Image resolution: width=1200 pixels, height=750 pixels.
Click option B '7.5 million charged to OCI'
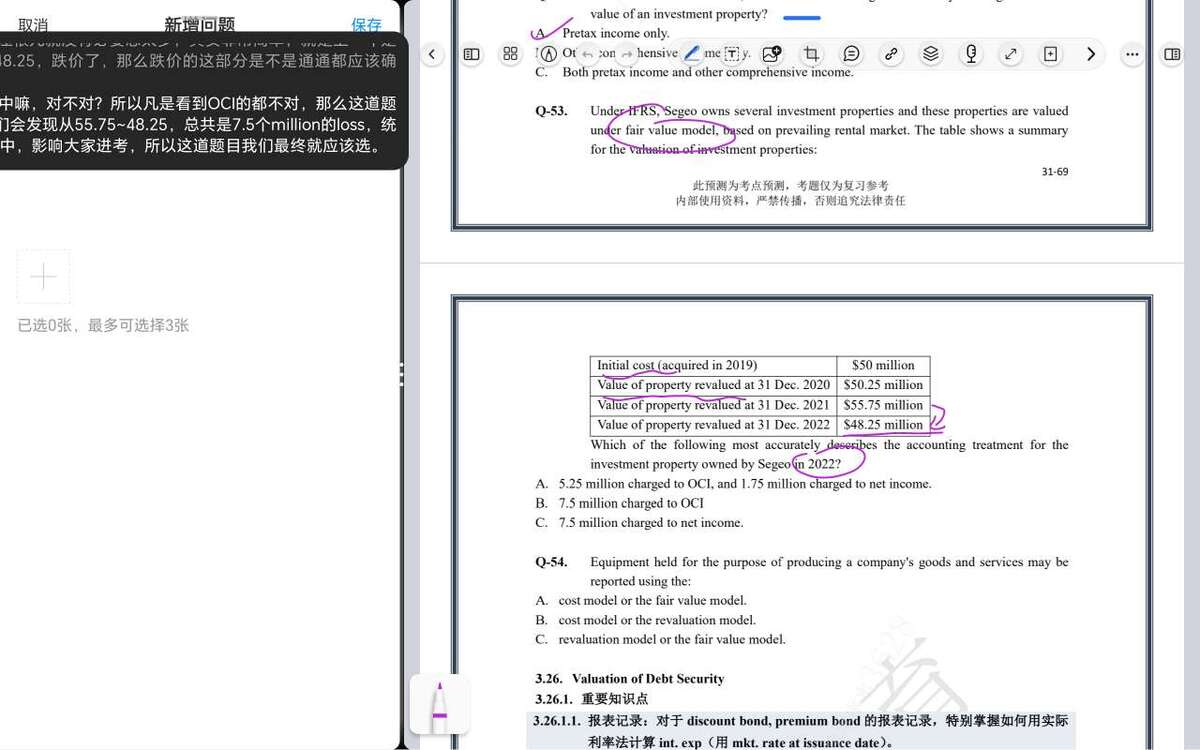point(619,503)
